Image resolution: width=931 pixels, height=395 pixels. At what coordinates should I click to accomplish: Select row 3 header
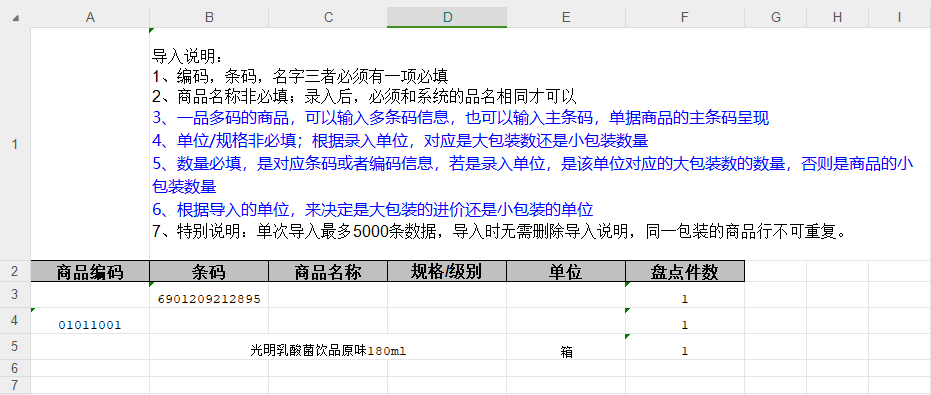point(15,294)
